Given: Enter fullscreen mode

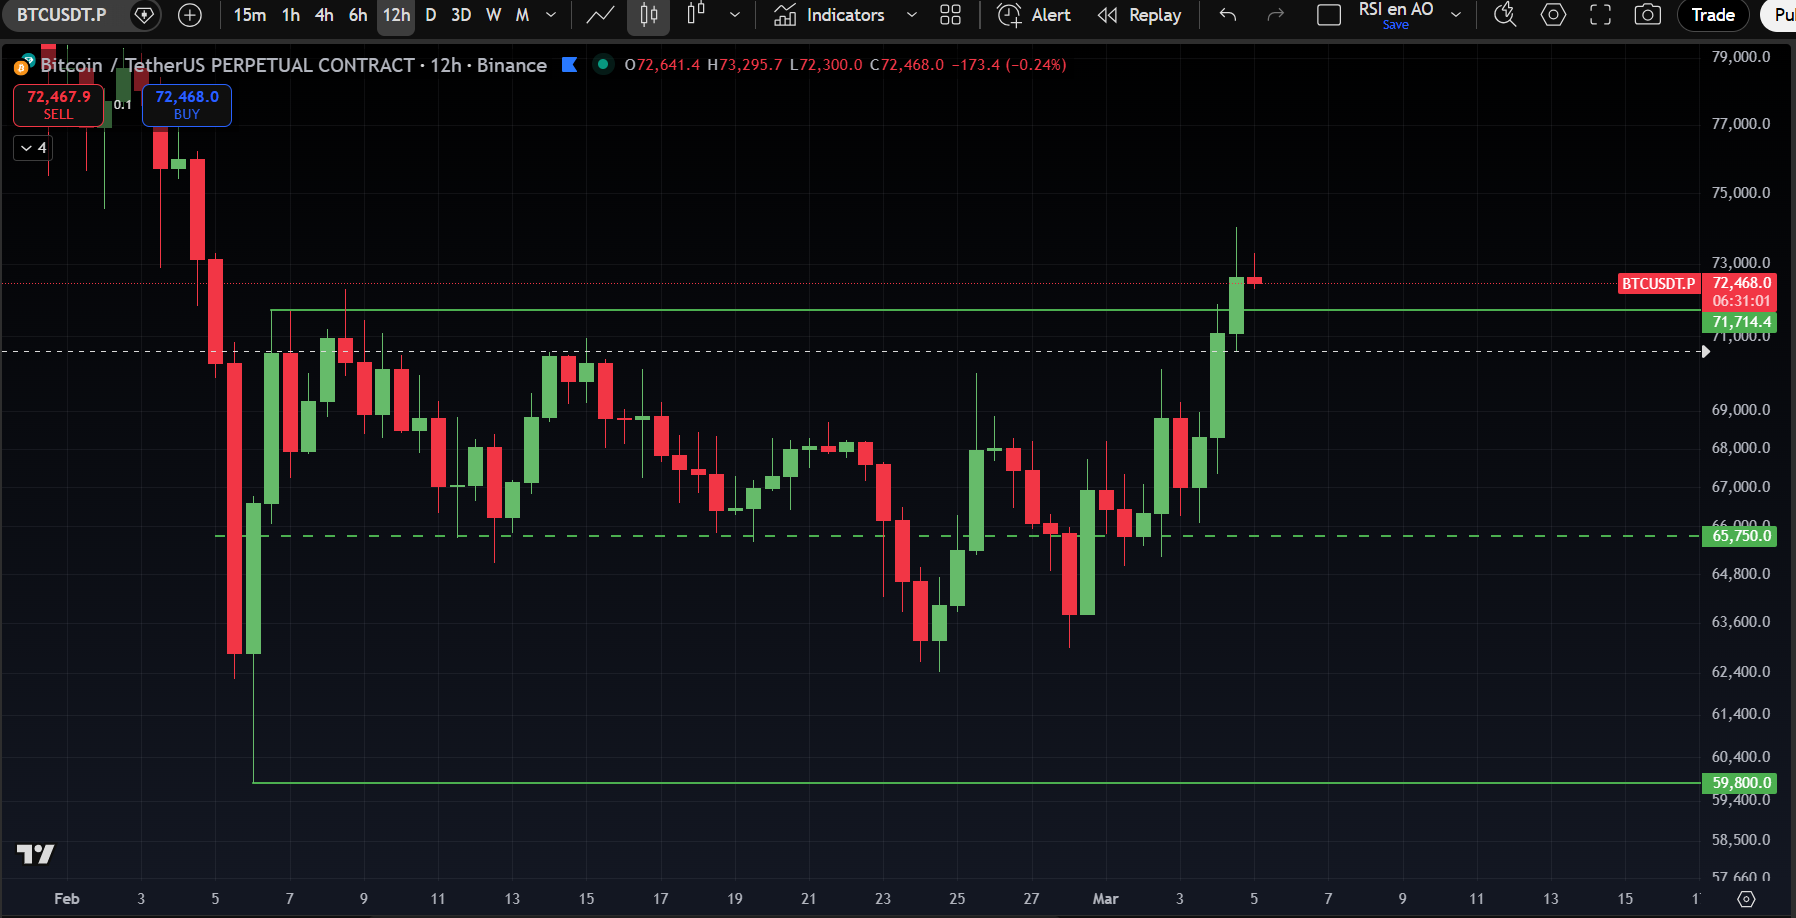Looking at the screenshot, I should click(1600, 15).
